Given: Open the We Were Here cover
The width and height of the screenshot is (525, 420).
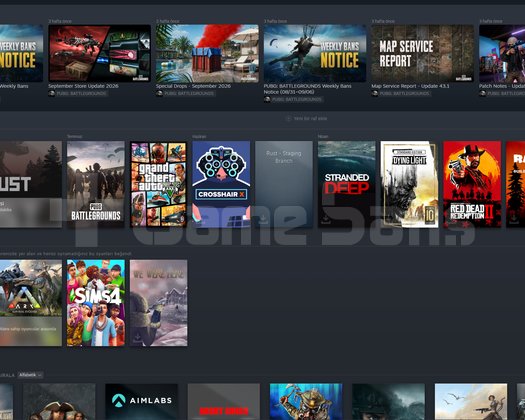Looking at the screenshot, I should tap(159, 303).
